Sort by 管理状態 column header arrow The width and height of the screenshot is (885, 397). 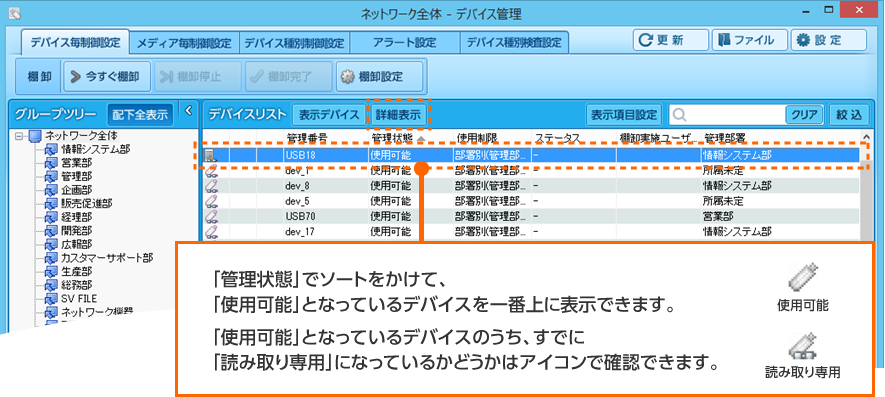420,138
